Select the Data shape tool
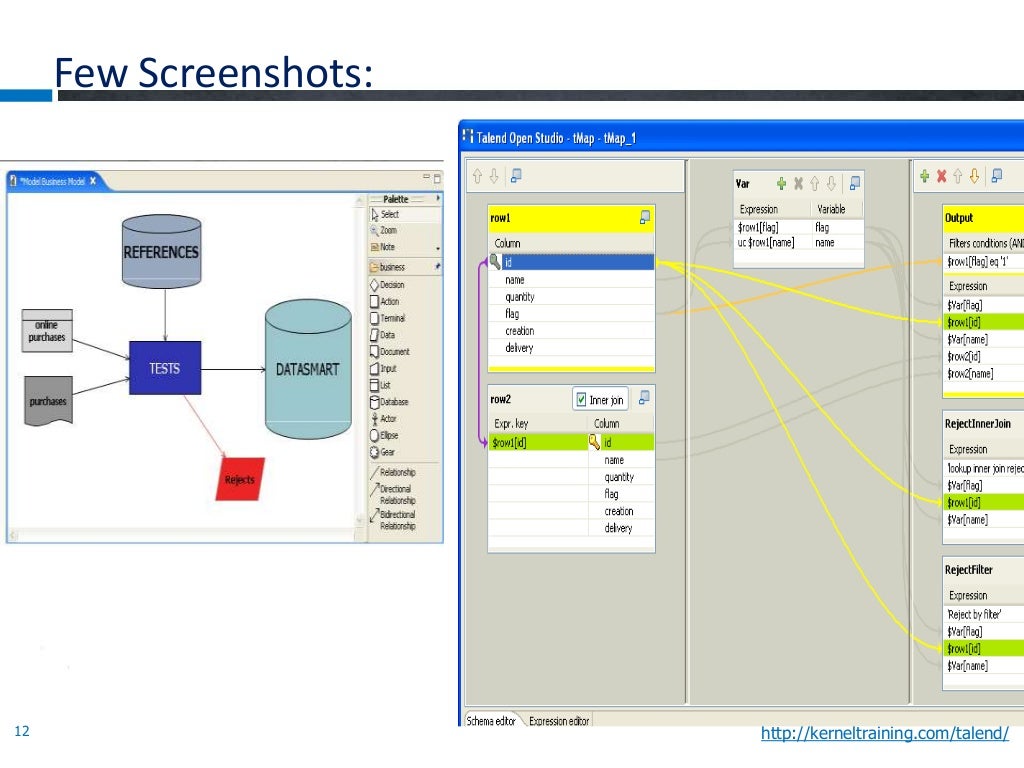The height and width of the screenshot is (768, 1024). click(383, 334)
